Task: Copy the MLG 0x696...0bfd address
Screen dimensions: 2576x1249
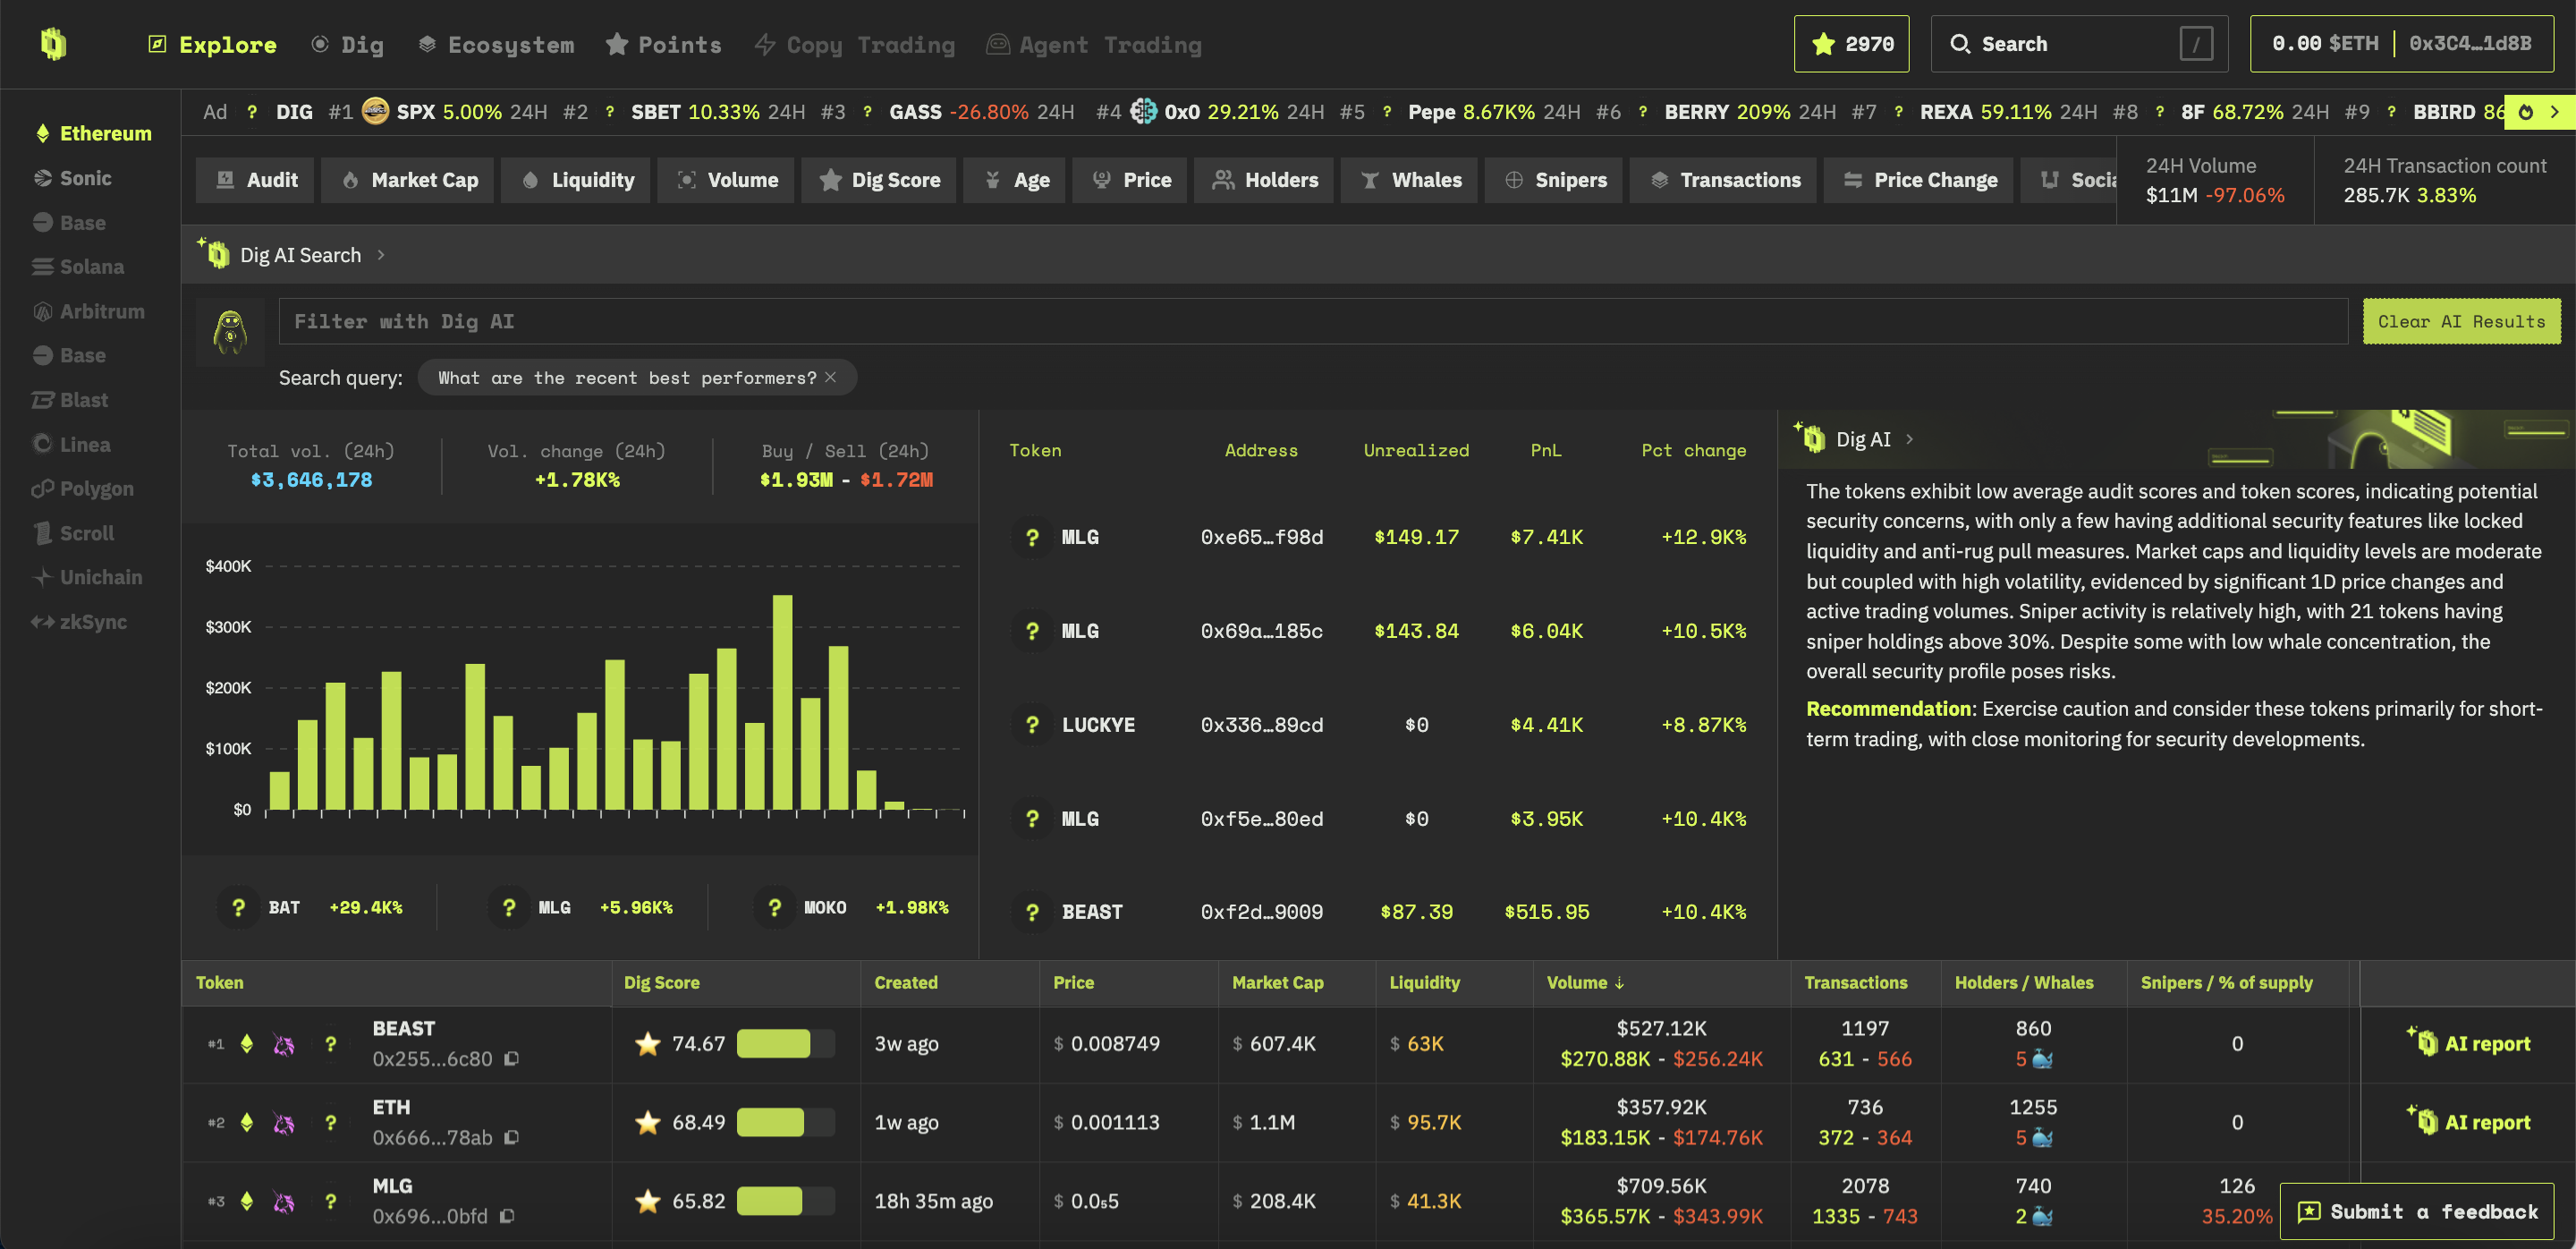Action: click(507, 1216)
